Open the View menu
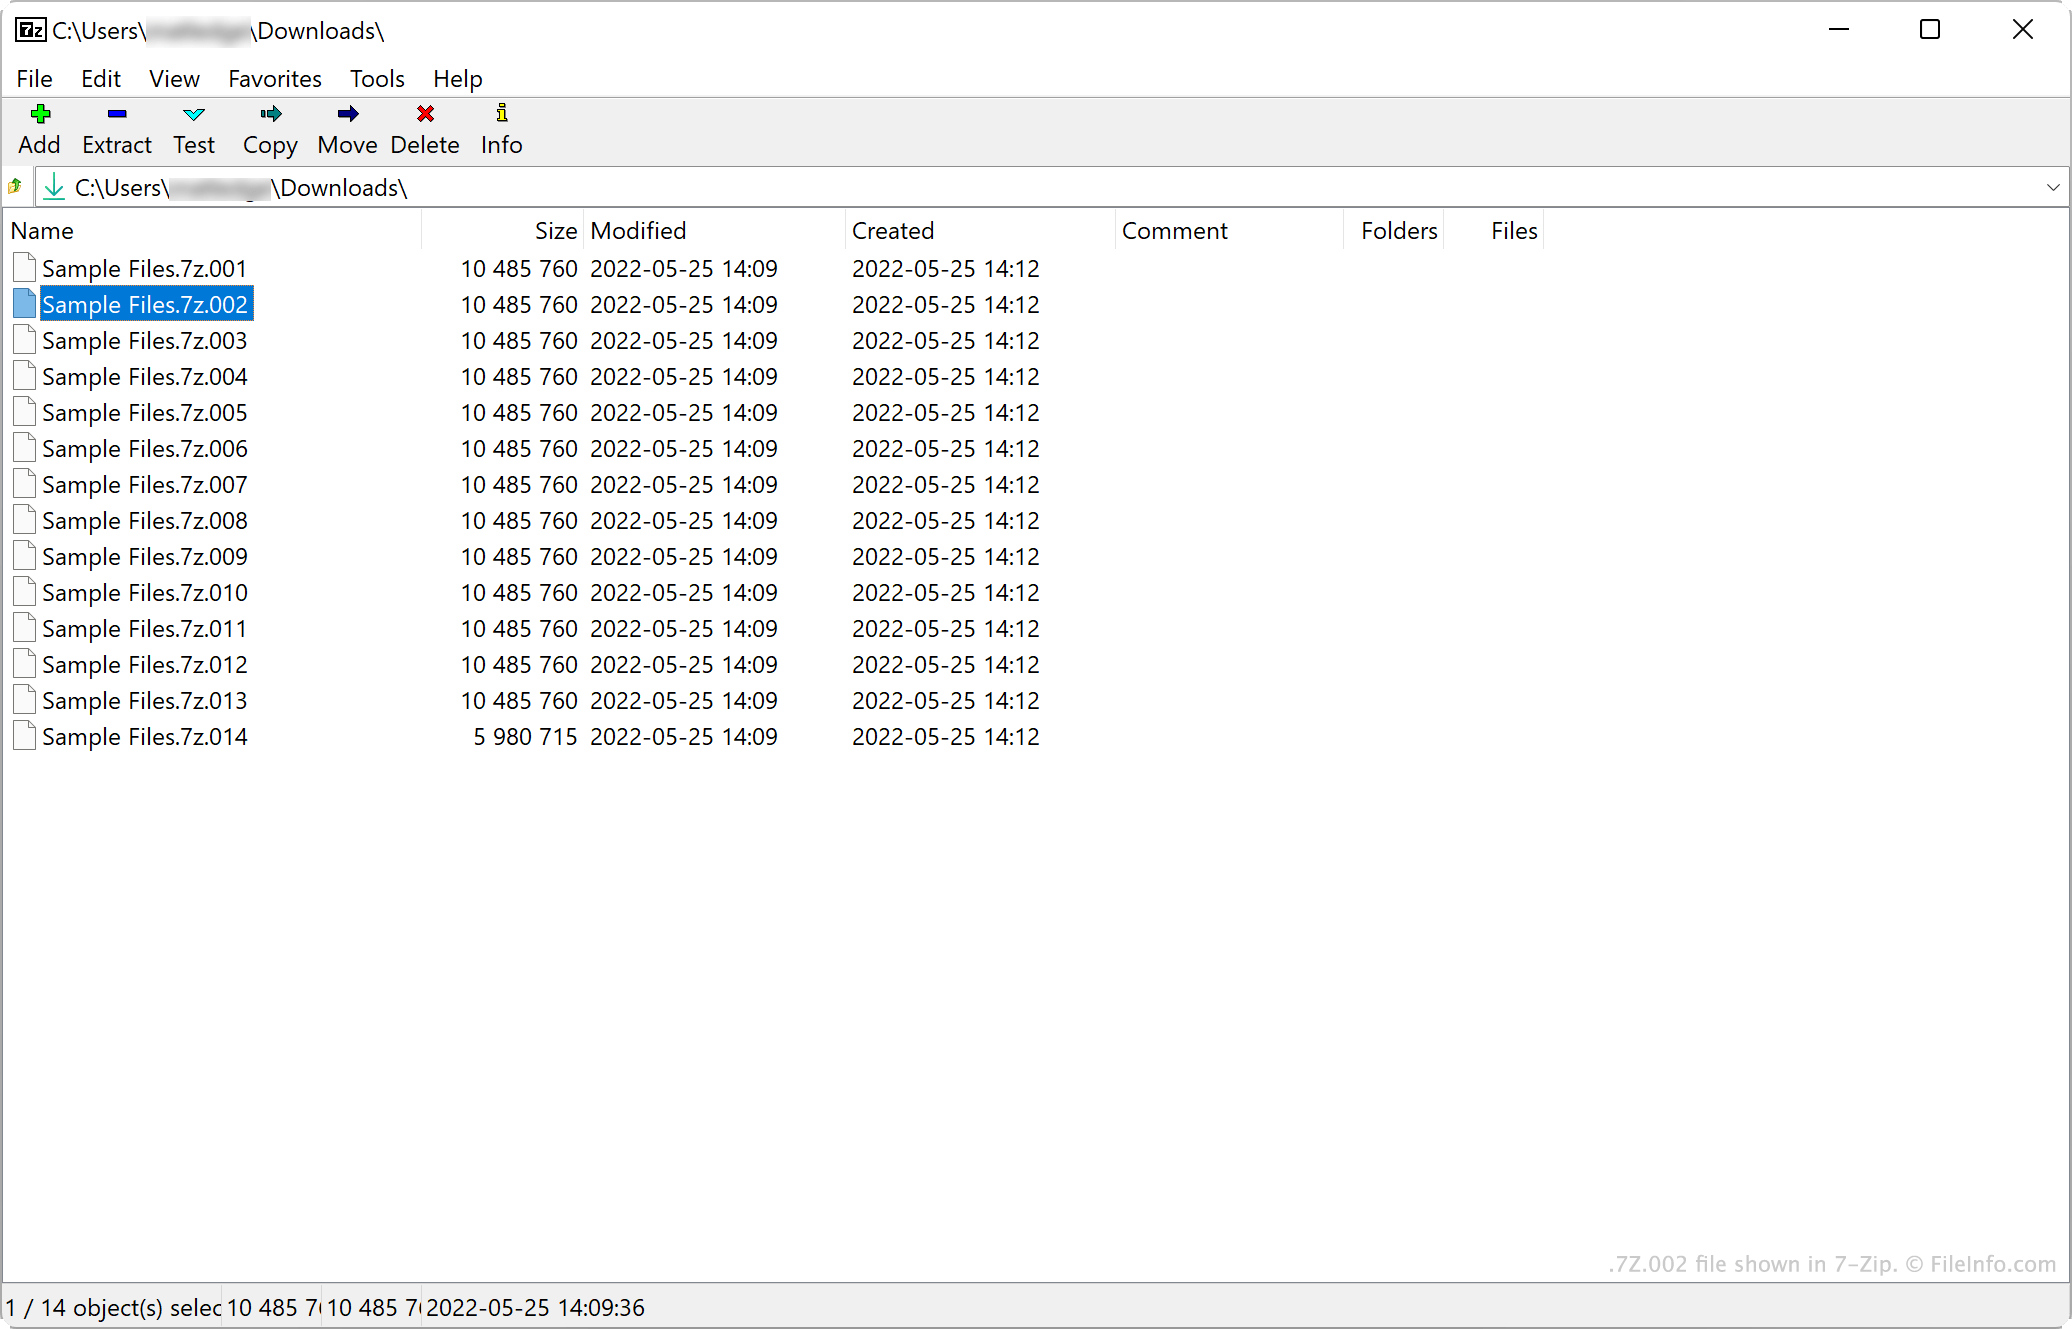 [174, 79]
